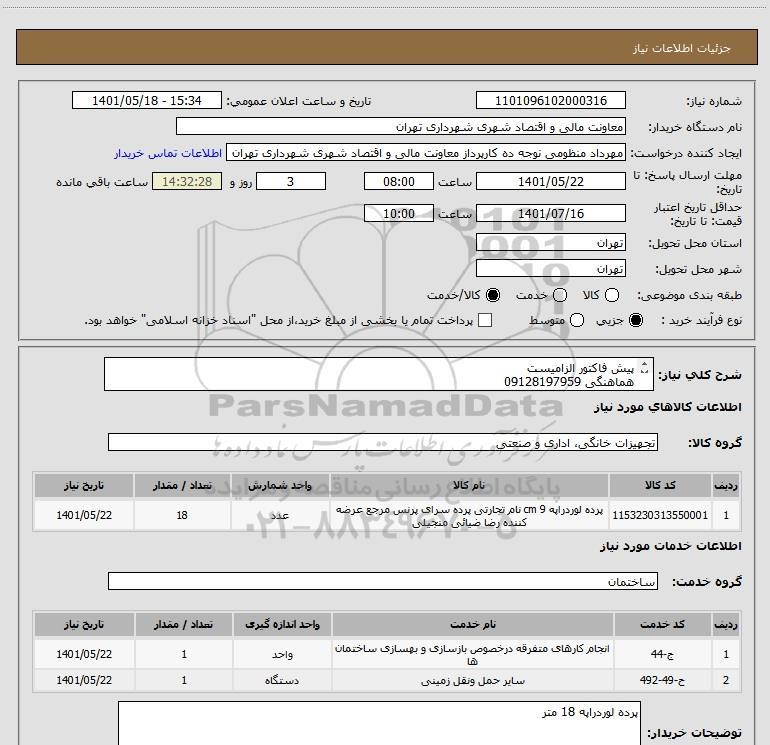Screen dimensions: 770x745
Task: Toggle the اسناد خزانه اسلامی payment checkbox
Action: point(485,321)
